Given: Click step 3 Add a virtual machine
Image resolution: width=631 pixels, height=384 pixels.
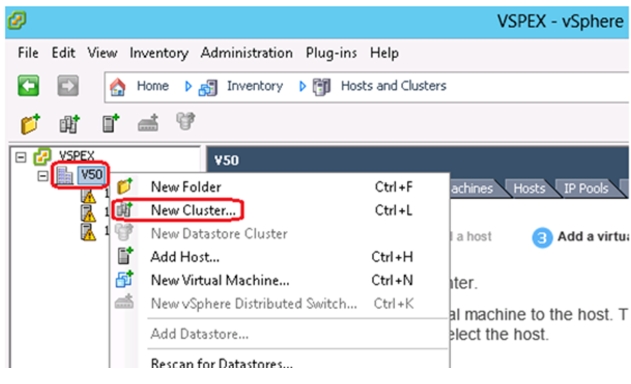Looking at the screenshot, I should 581,237.
